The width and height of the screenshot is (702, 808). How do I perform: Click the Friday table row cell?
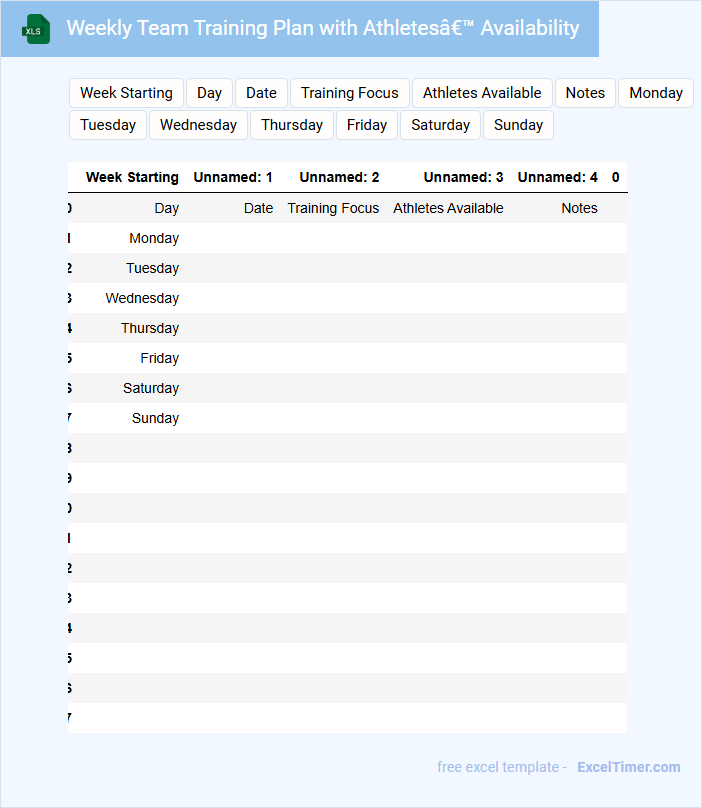(x=160, y=358)
